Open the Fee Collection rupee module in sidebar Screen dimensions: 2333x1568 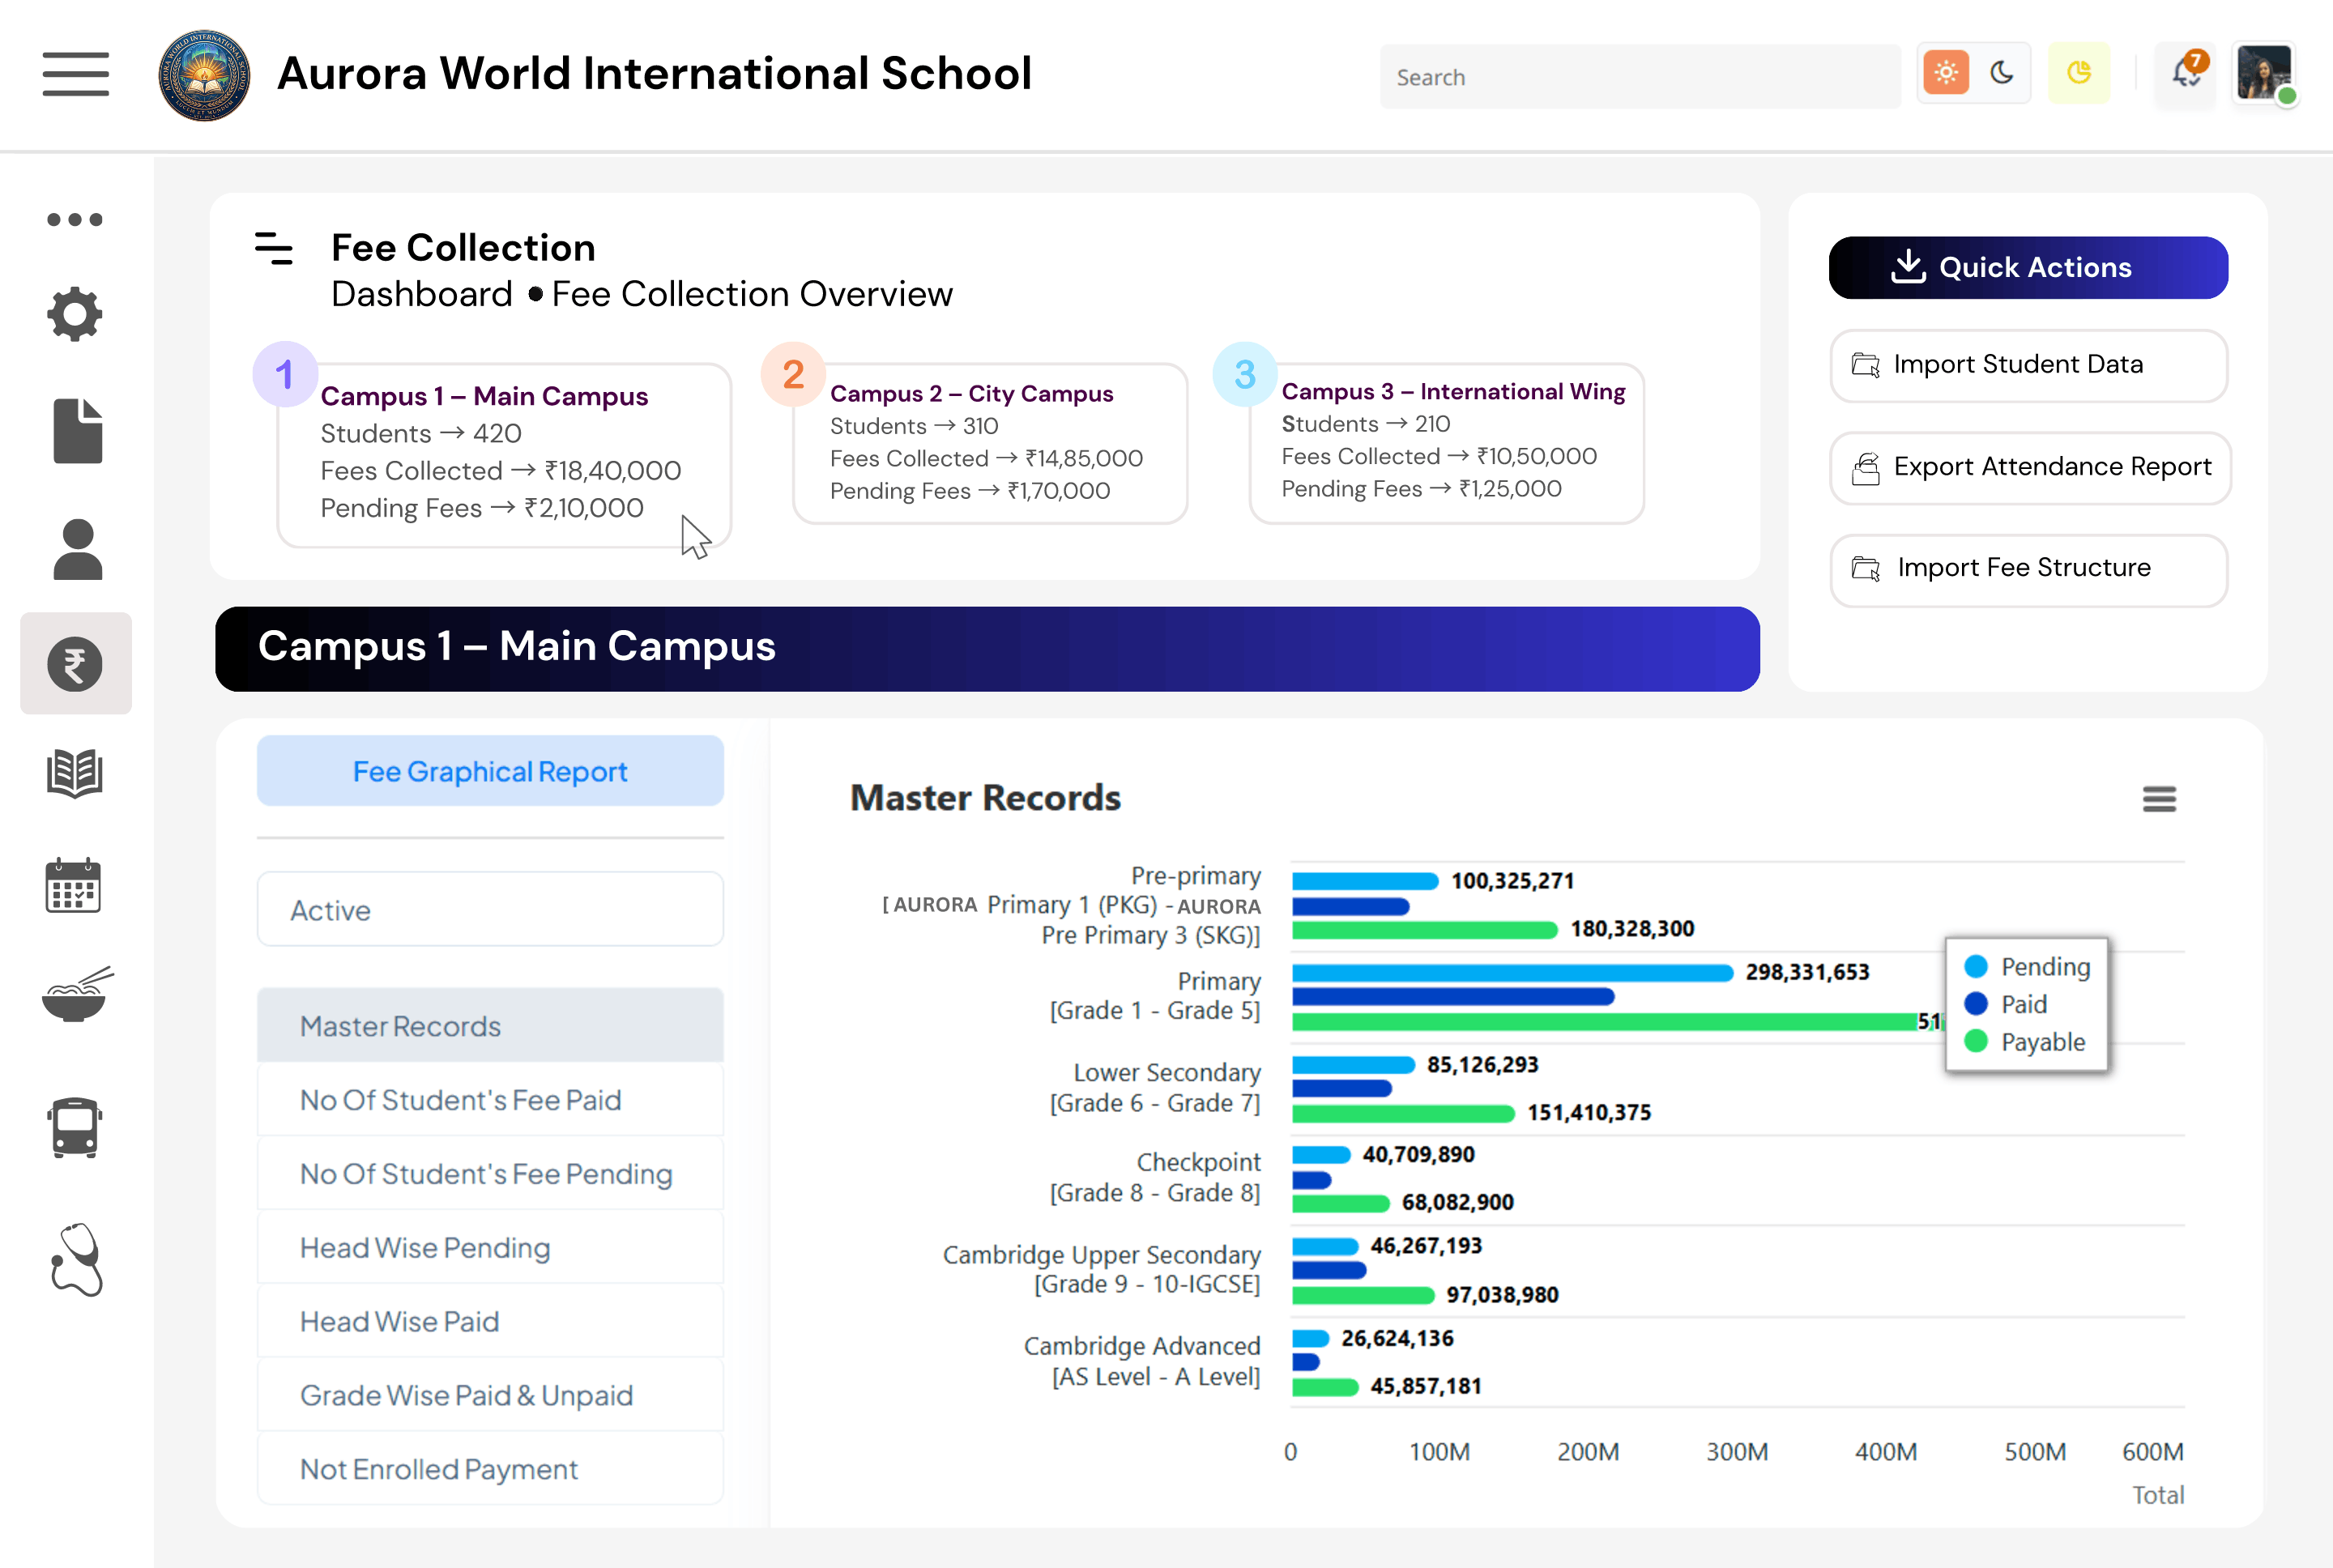coord(76,663)
